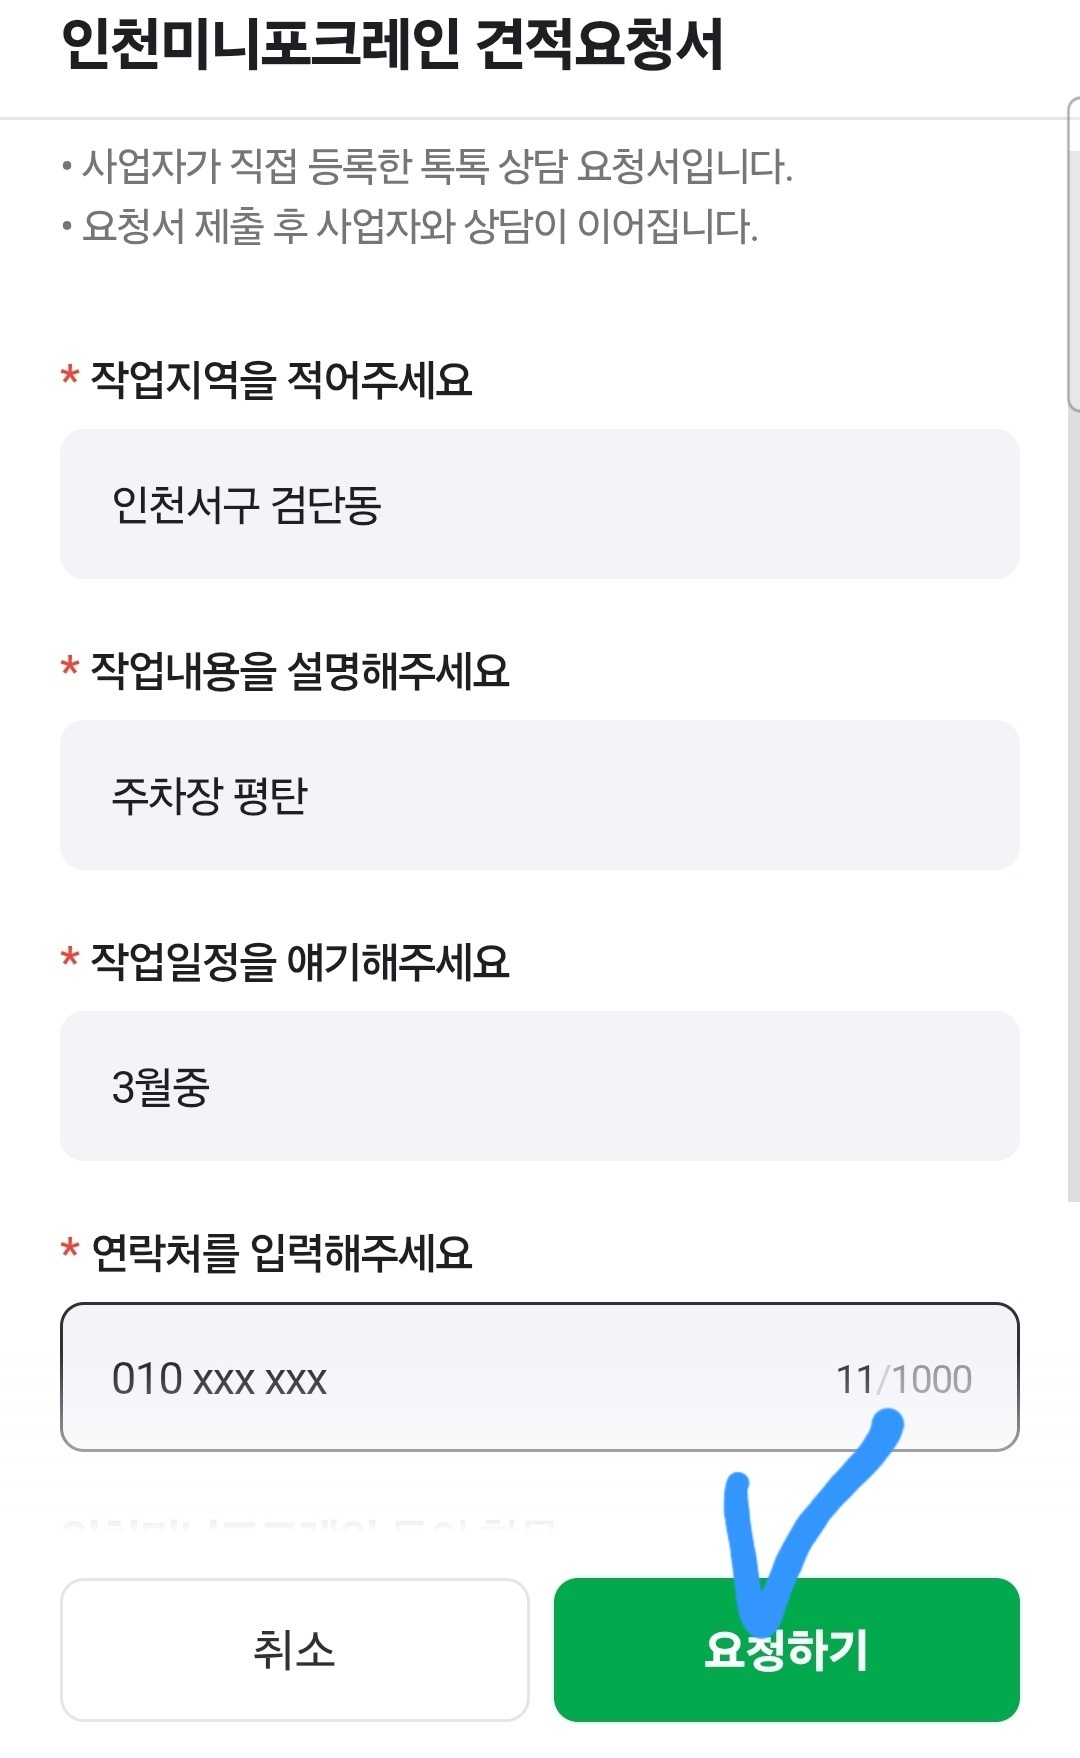Click the red asterisk beside 연락처 label

[70, 1250]
